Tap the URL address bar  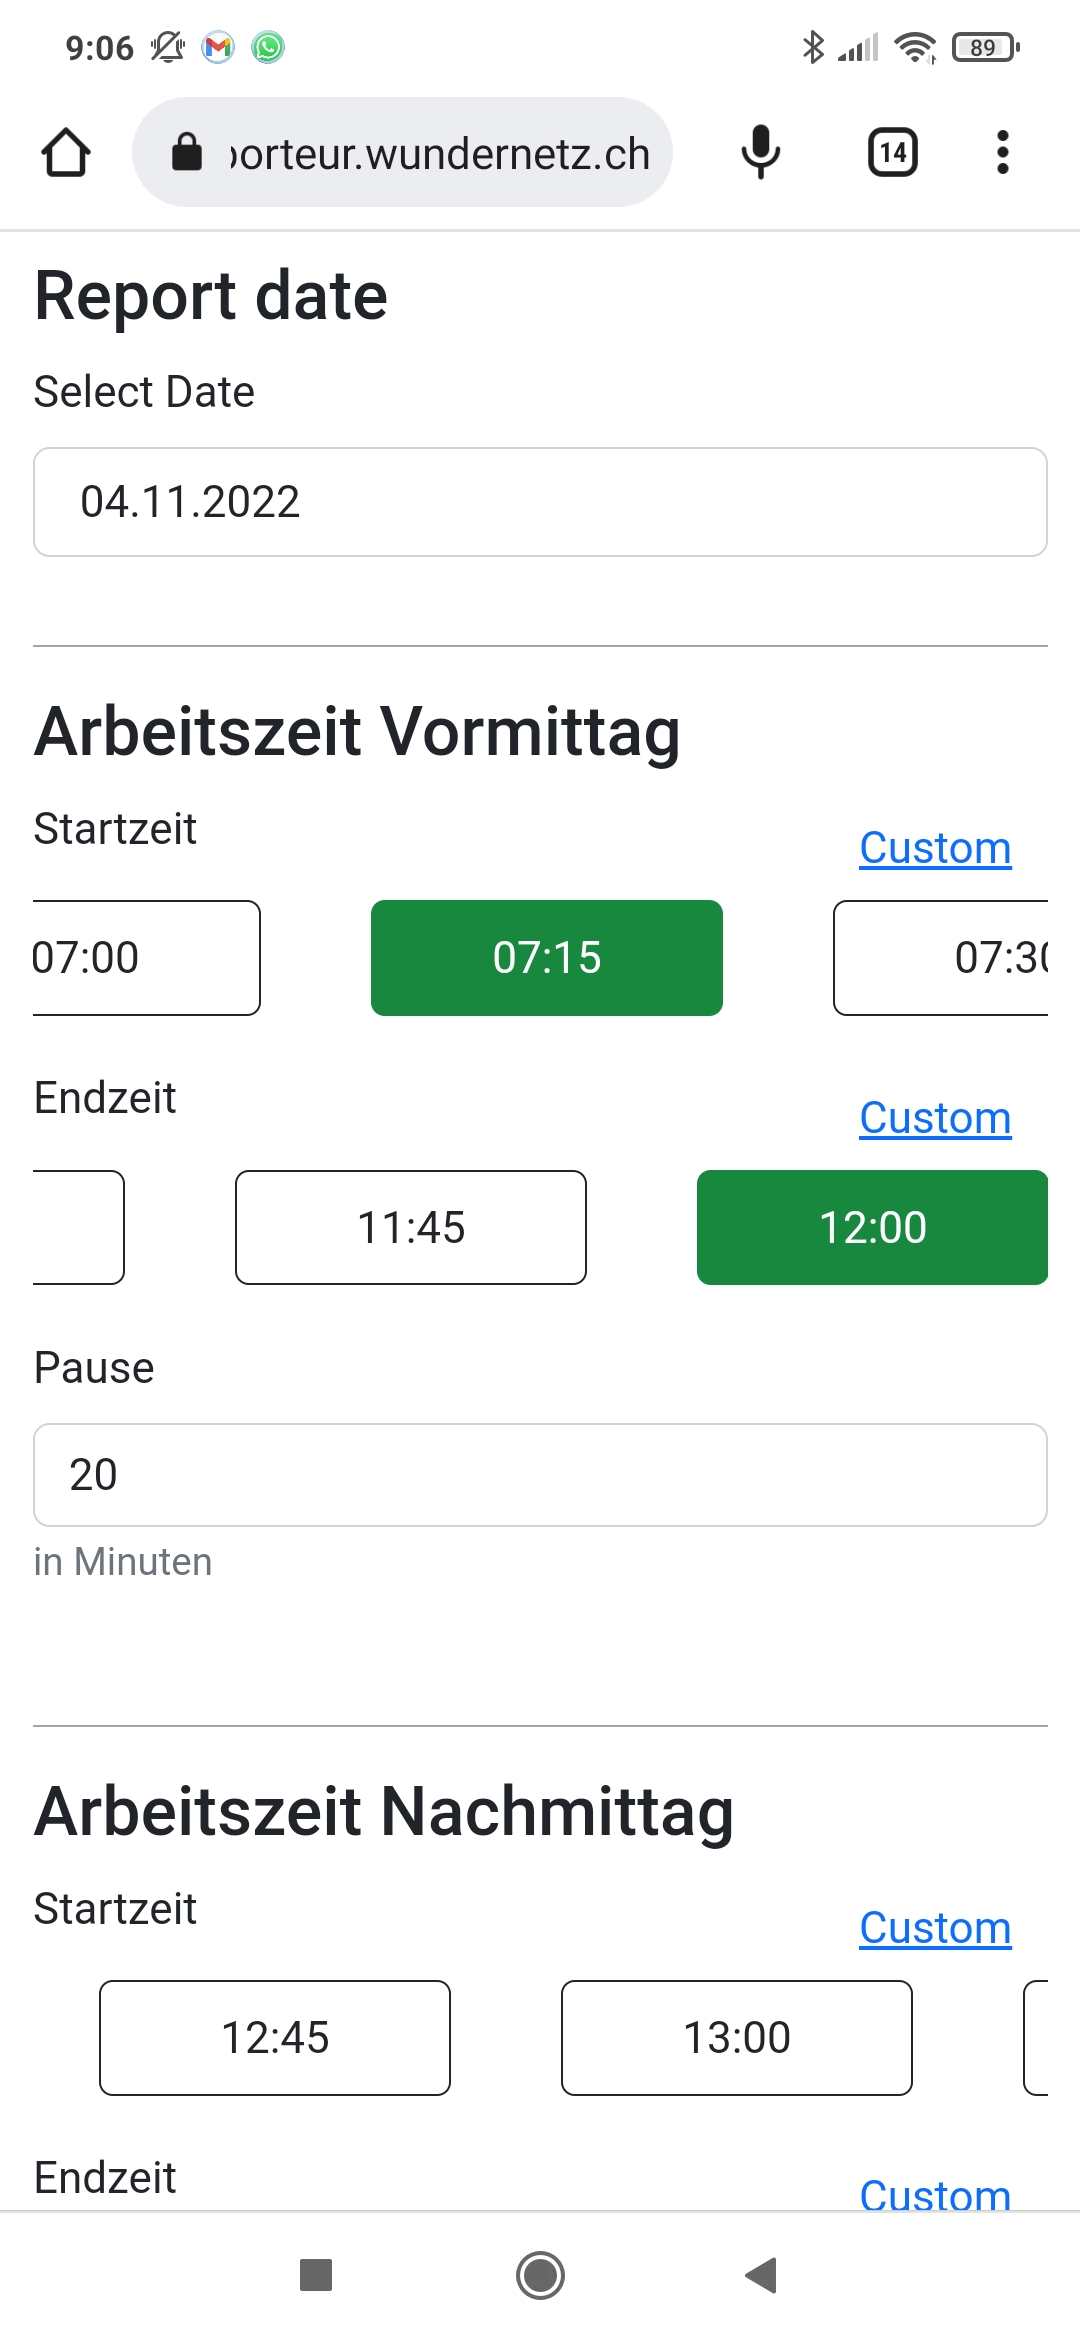pos(440,153)
